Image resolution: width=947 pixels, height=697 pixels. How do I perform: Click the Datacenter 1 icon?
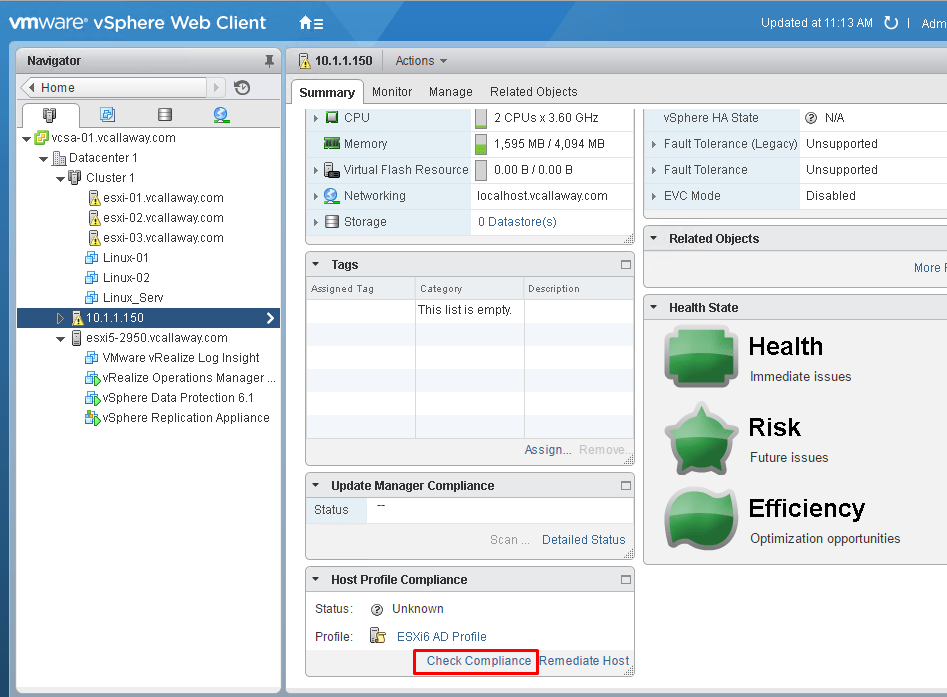click(59, 158)
